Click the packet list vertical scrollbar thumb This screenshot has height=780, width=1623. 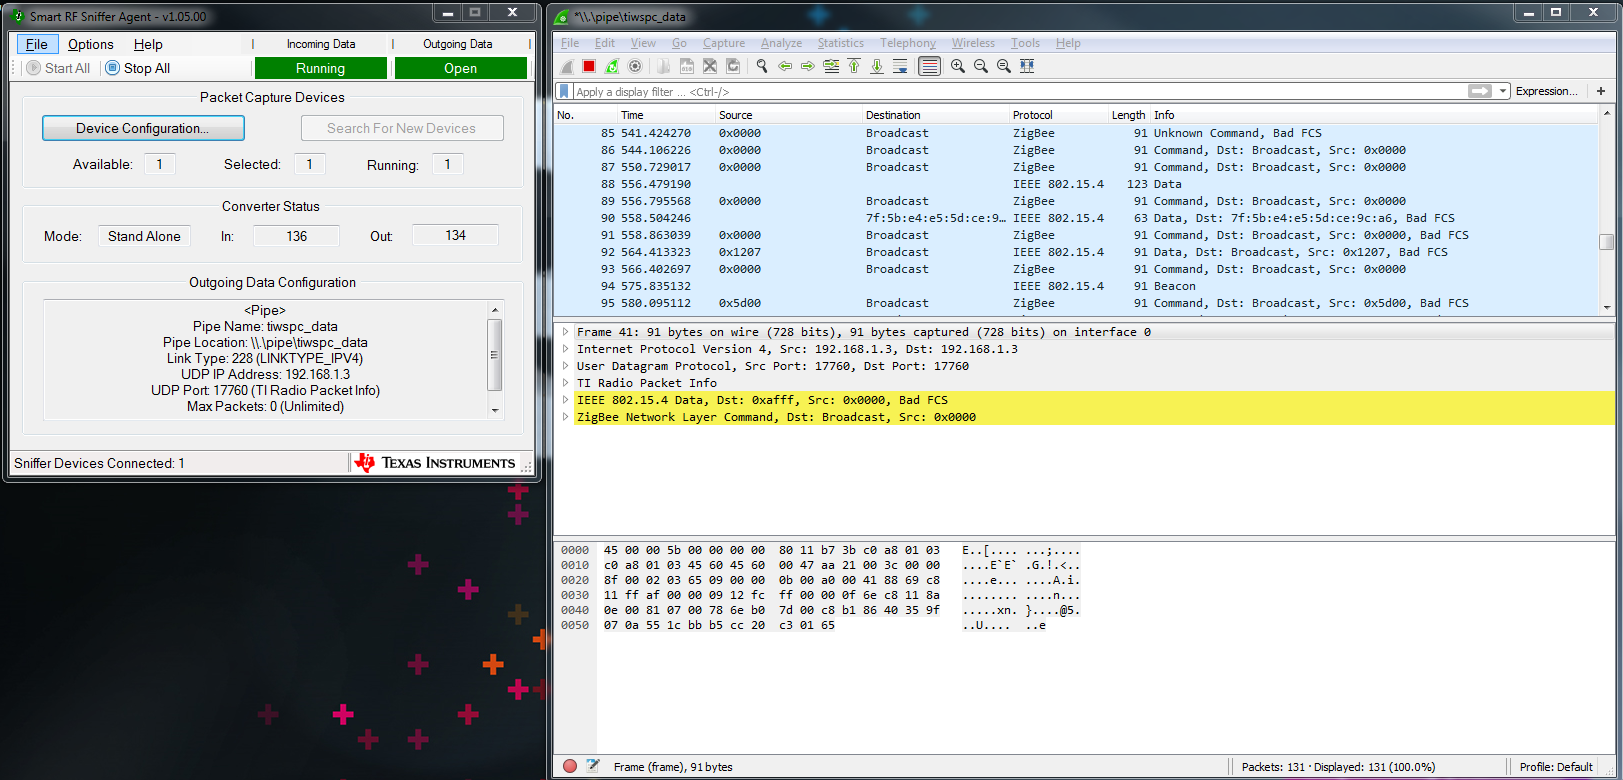tap(1606, 241)
